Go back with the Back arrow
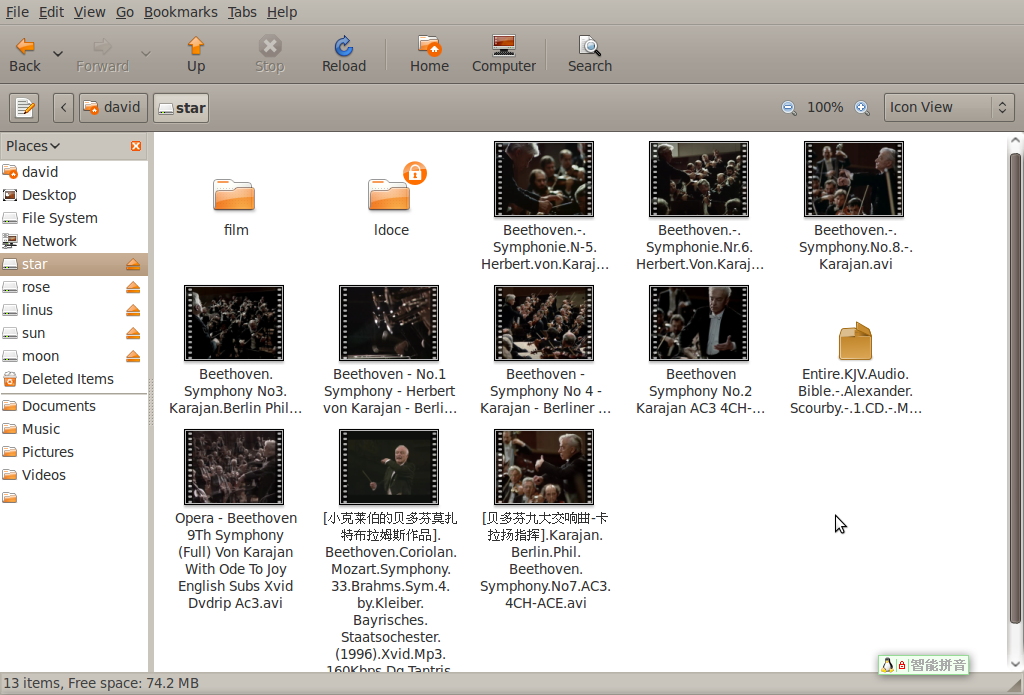Image resolution: width=1024 pixels, height=695 pixels. click(25, 54)
